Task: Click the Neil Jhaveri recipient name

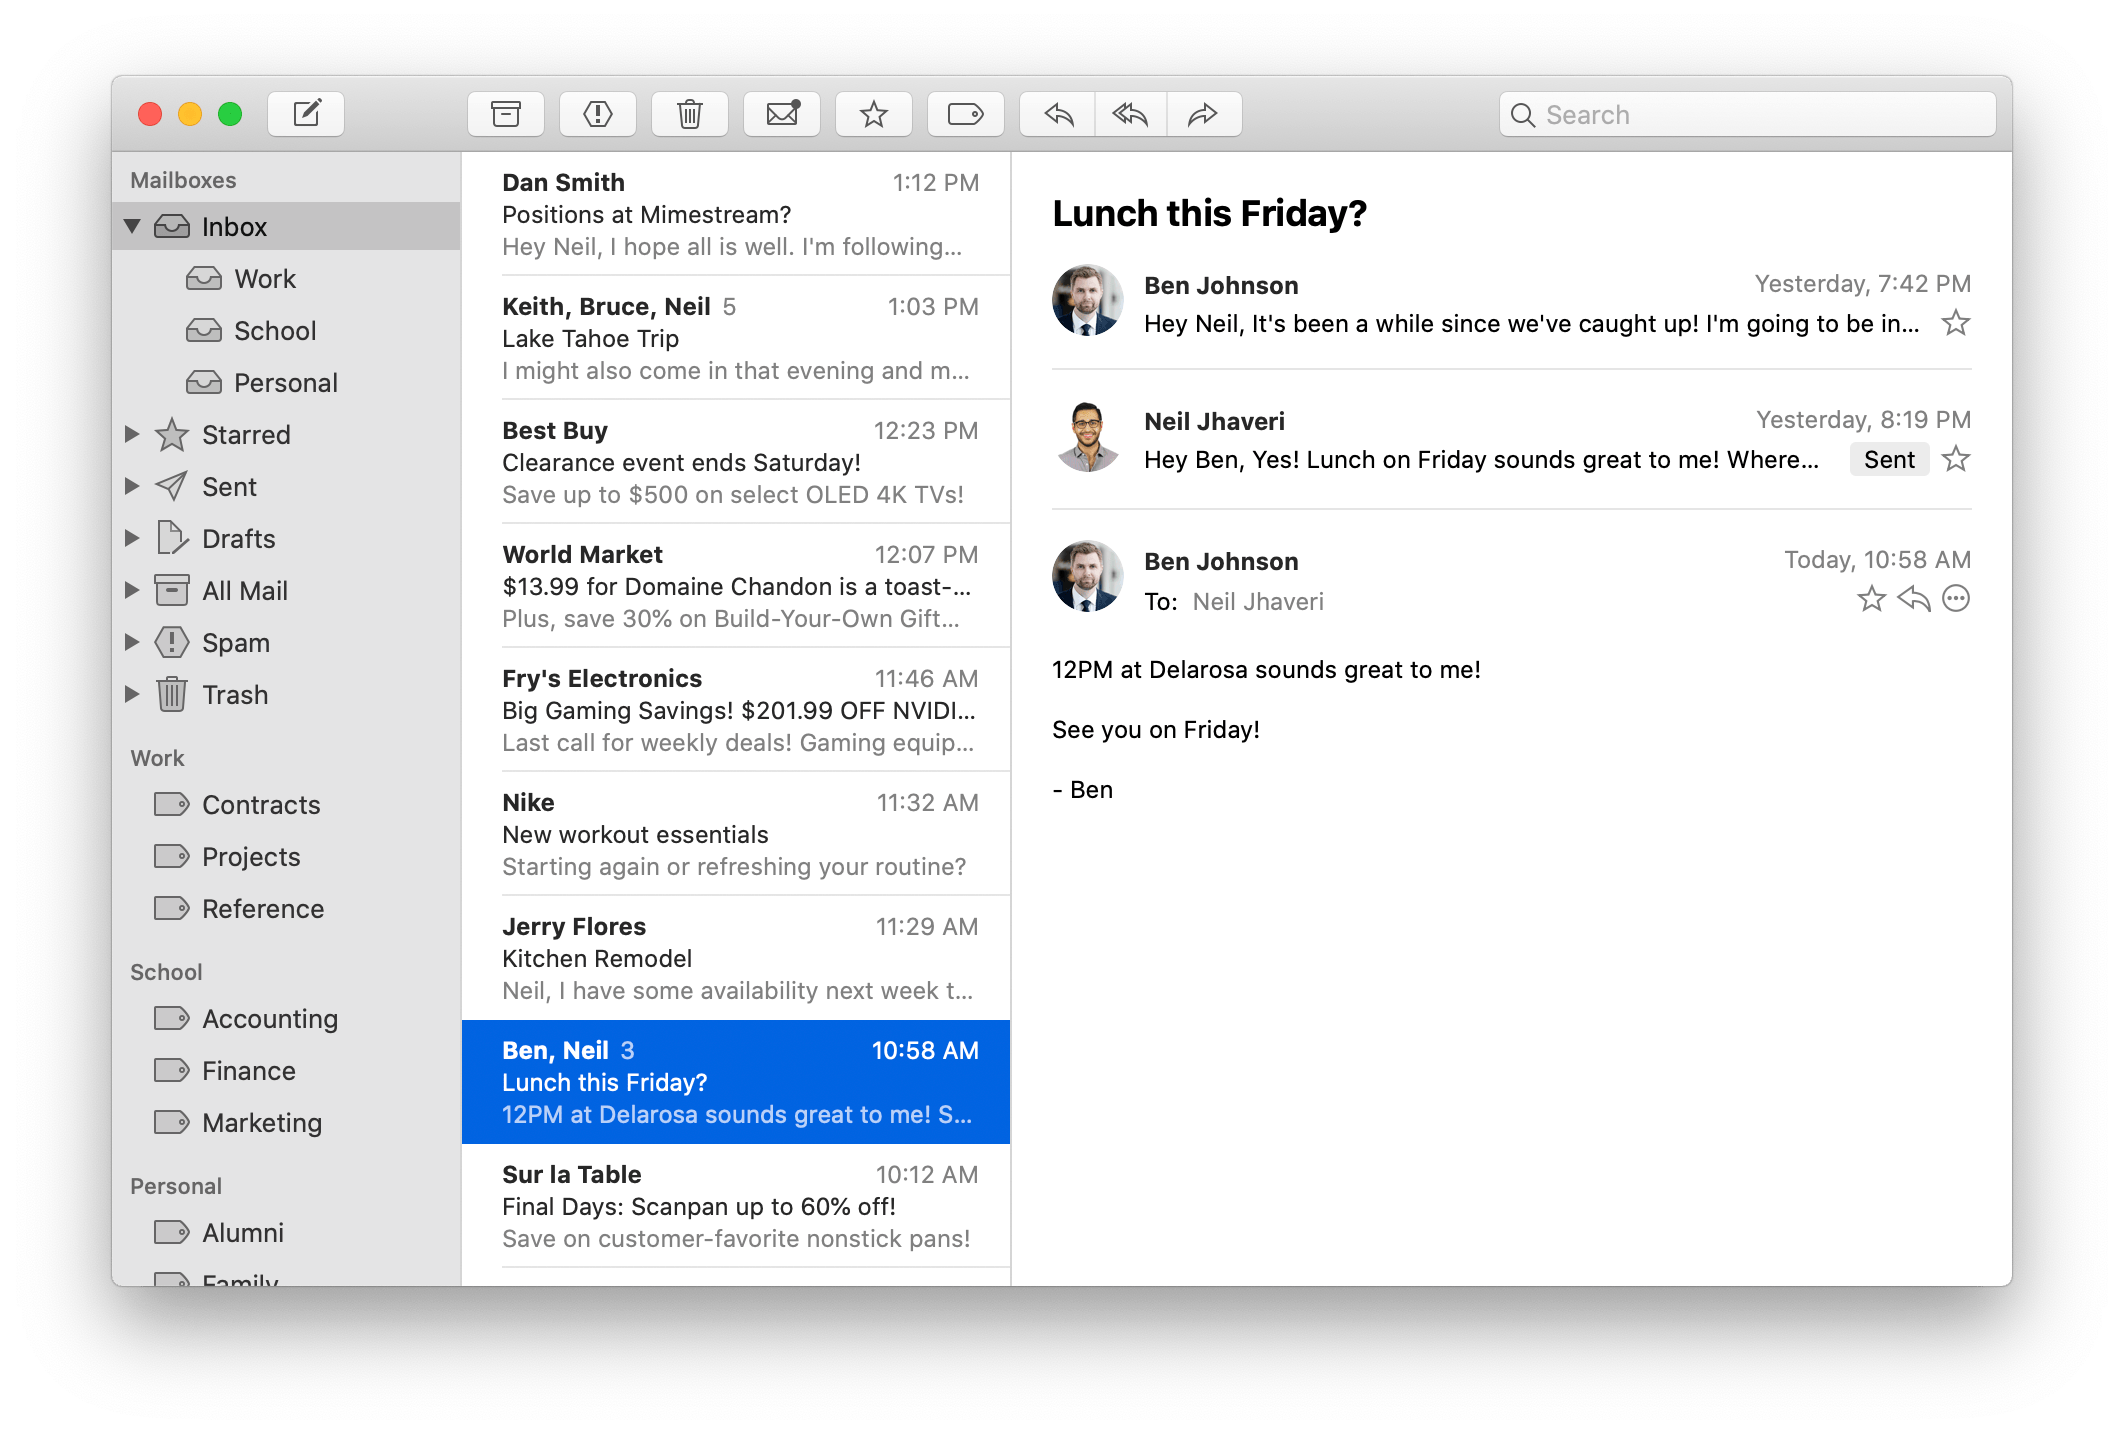Action: (x=1258, y=601)
